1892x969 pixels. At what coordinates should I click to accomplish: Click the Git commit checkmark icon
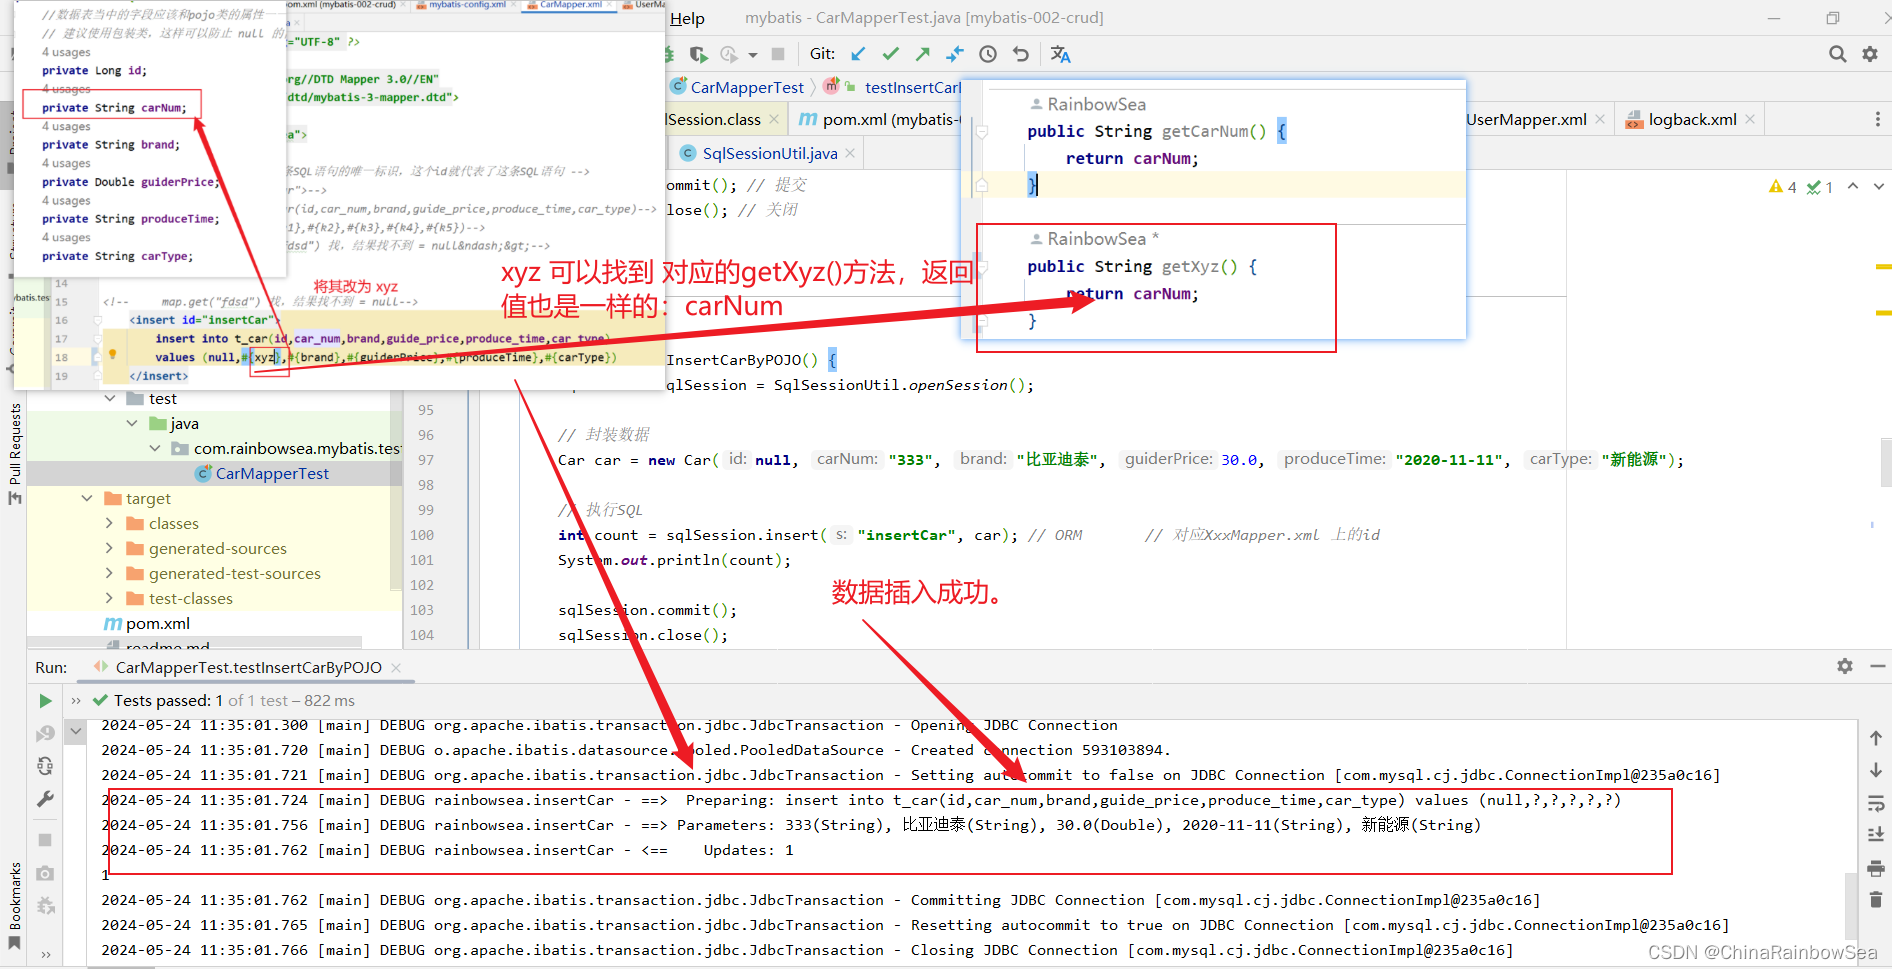891,54
